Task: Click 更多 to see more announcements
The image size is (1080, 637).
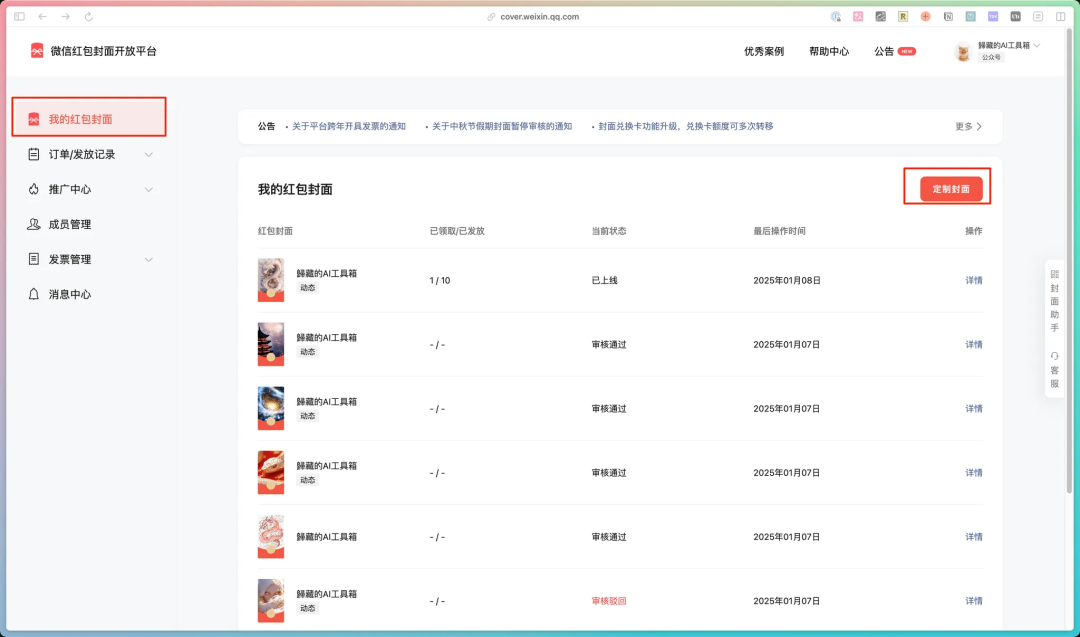Action: click(968, 126)
